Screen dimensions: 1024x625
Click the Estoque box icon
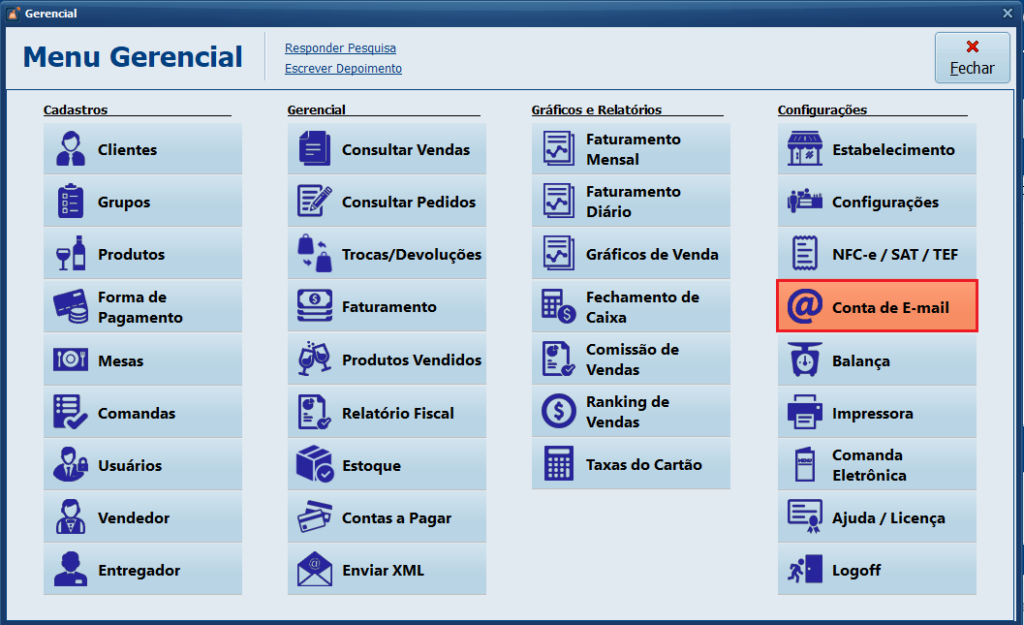coord(315,465)
